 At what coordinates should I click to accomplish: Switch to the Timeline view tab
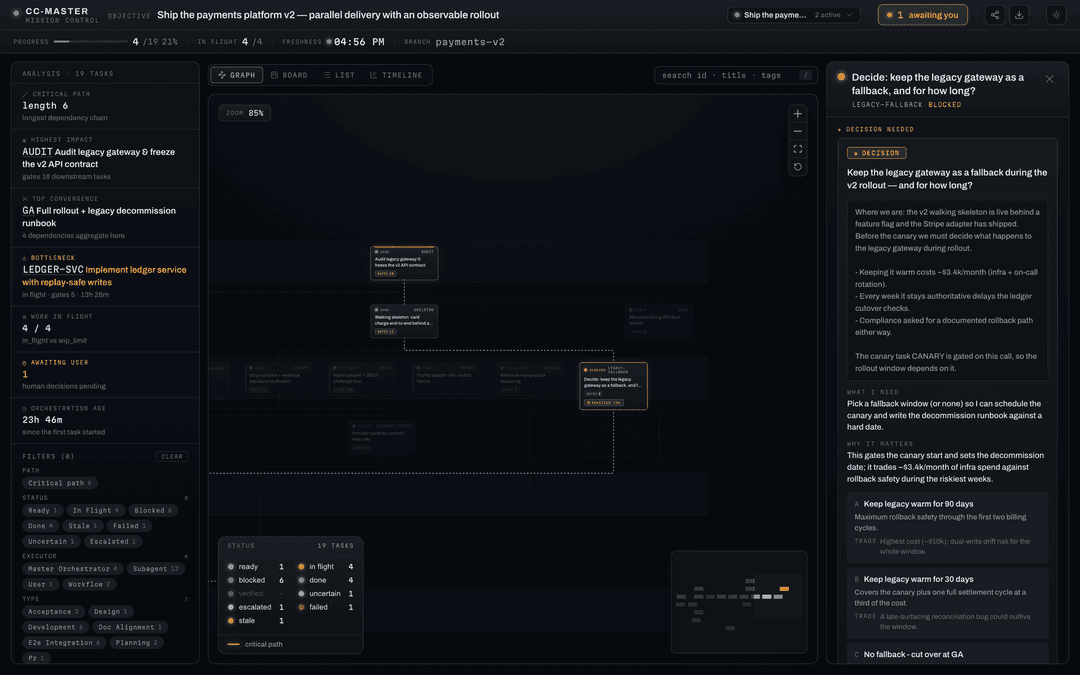click(x=396, y=75)
